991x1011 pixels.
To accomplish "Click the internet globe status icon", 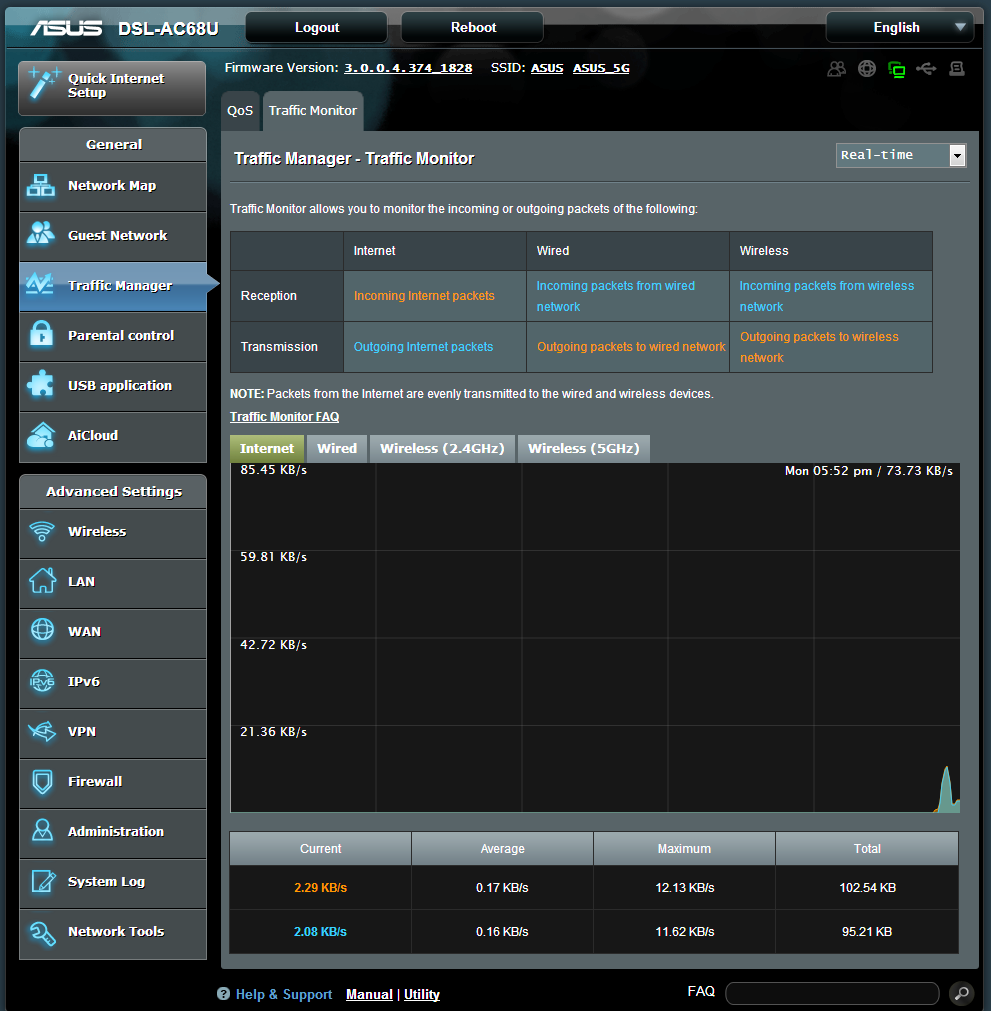I will click(867, 68).
